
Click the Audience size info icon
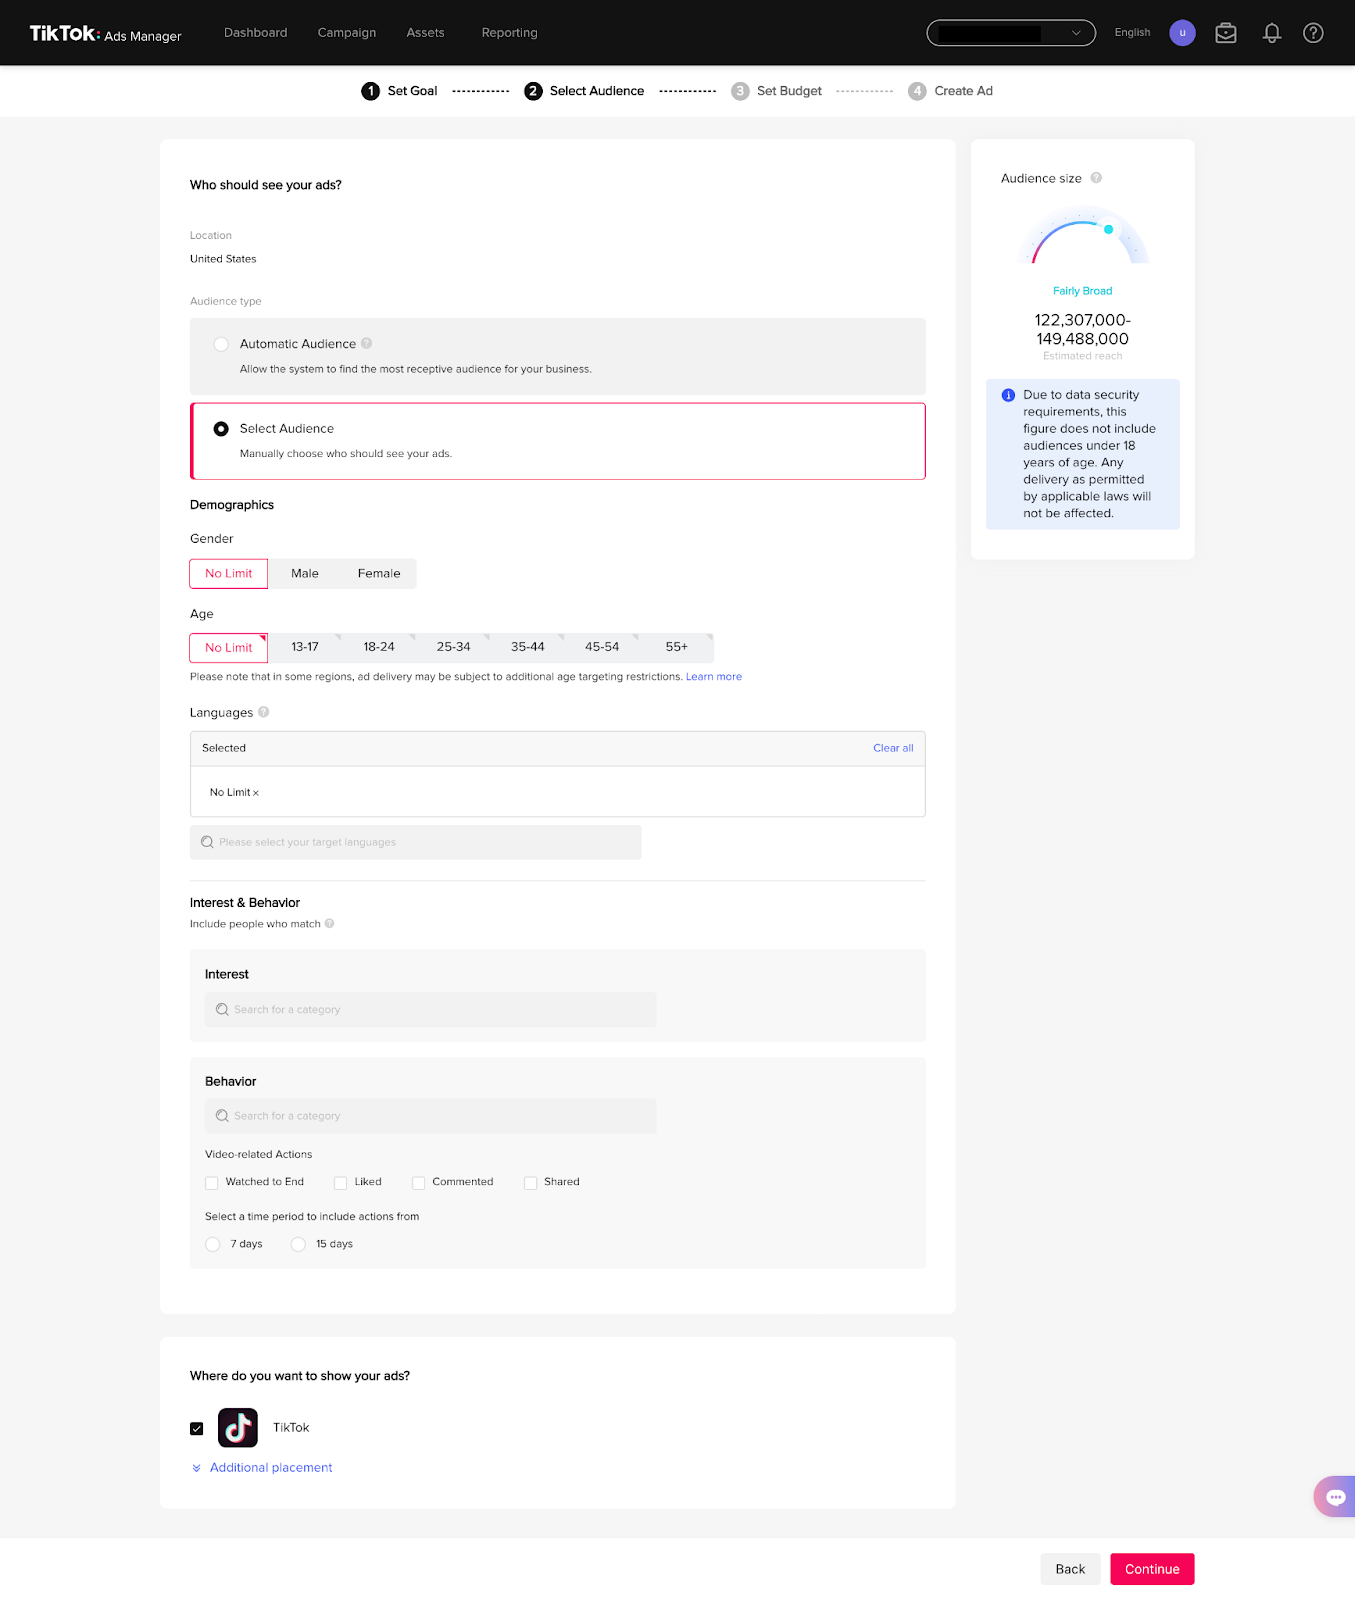click(1096, 178)
